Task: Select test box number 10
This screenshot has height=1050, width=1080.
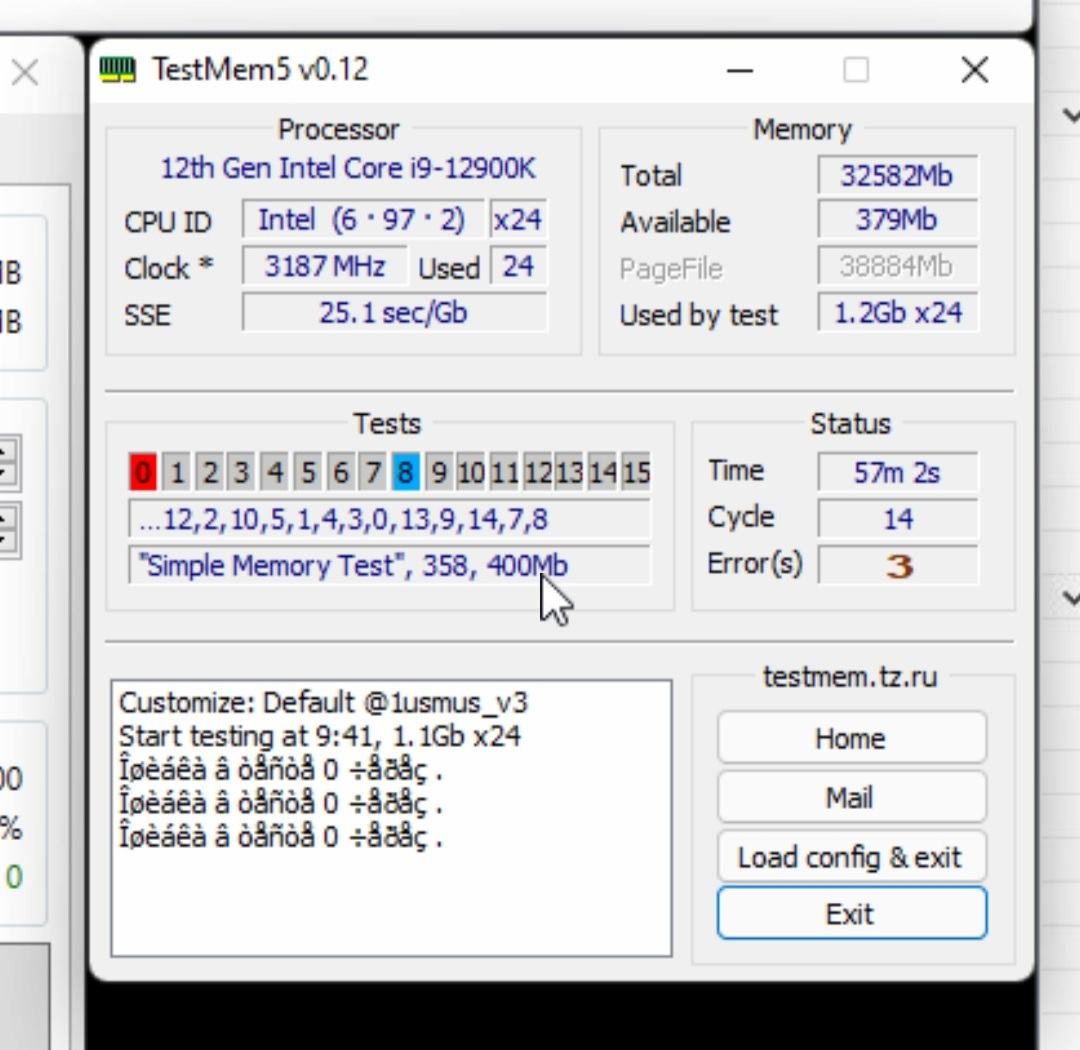Action: [471, 472]
